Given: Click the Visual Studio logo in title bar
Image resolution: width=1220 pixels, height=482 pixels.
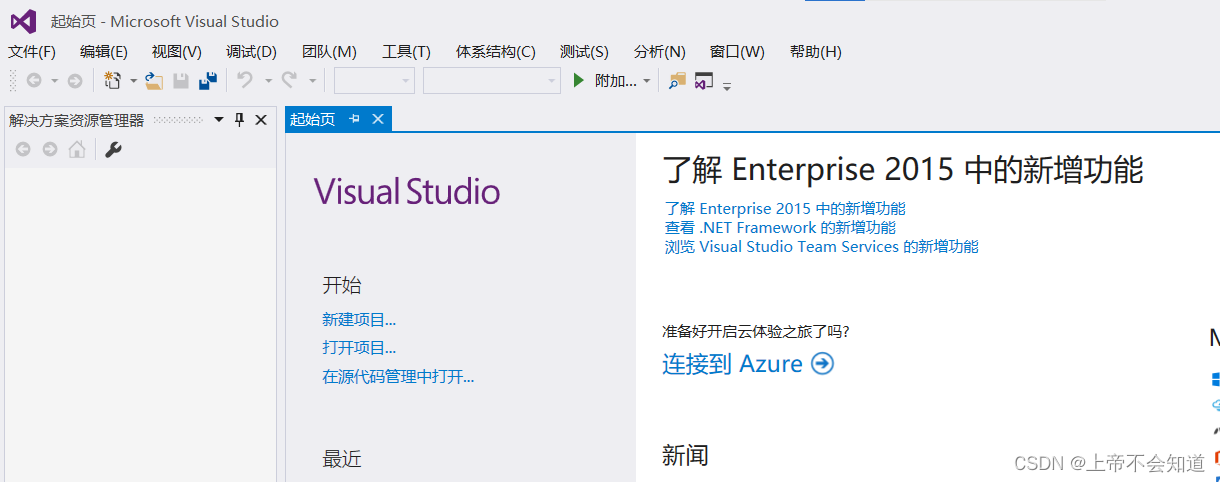Looking at the screenshot, I should pyautogui.click(x=23, y=21).
